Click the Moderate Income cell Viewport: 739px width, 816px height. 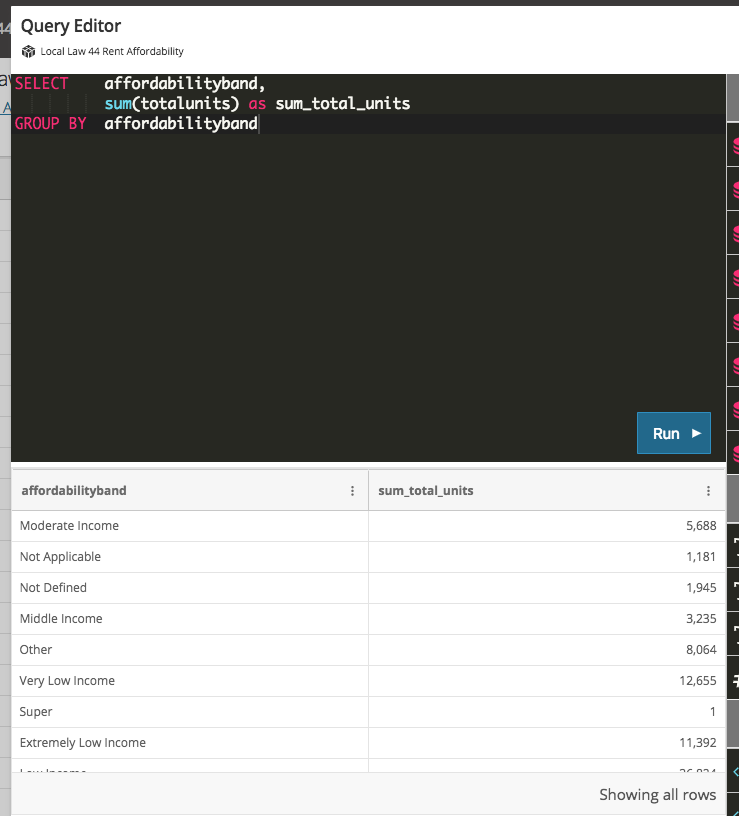190,526
